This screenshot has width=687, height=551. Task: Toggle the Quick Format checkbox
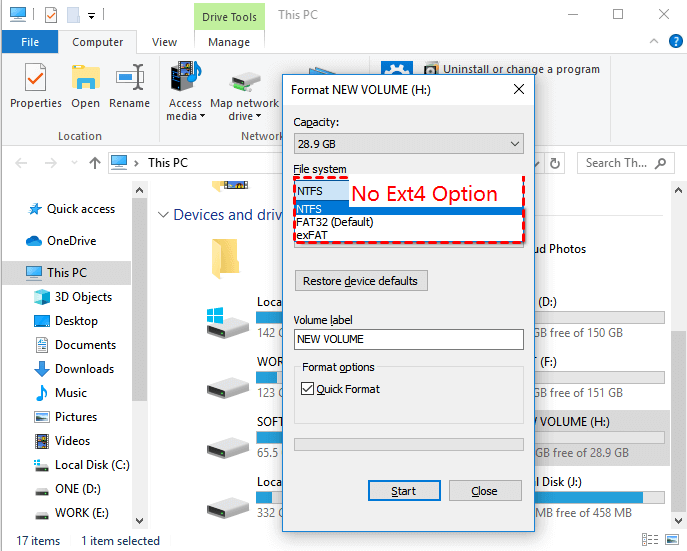tap(307, 389)
